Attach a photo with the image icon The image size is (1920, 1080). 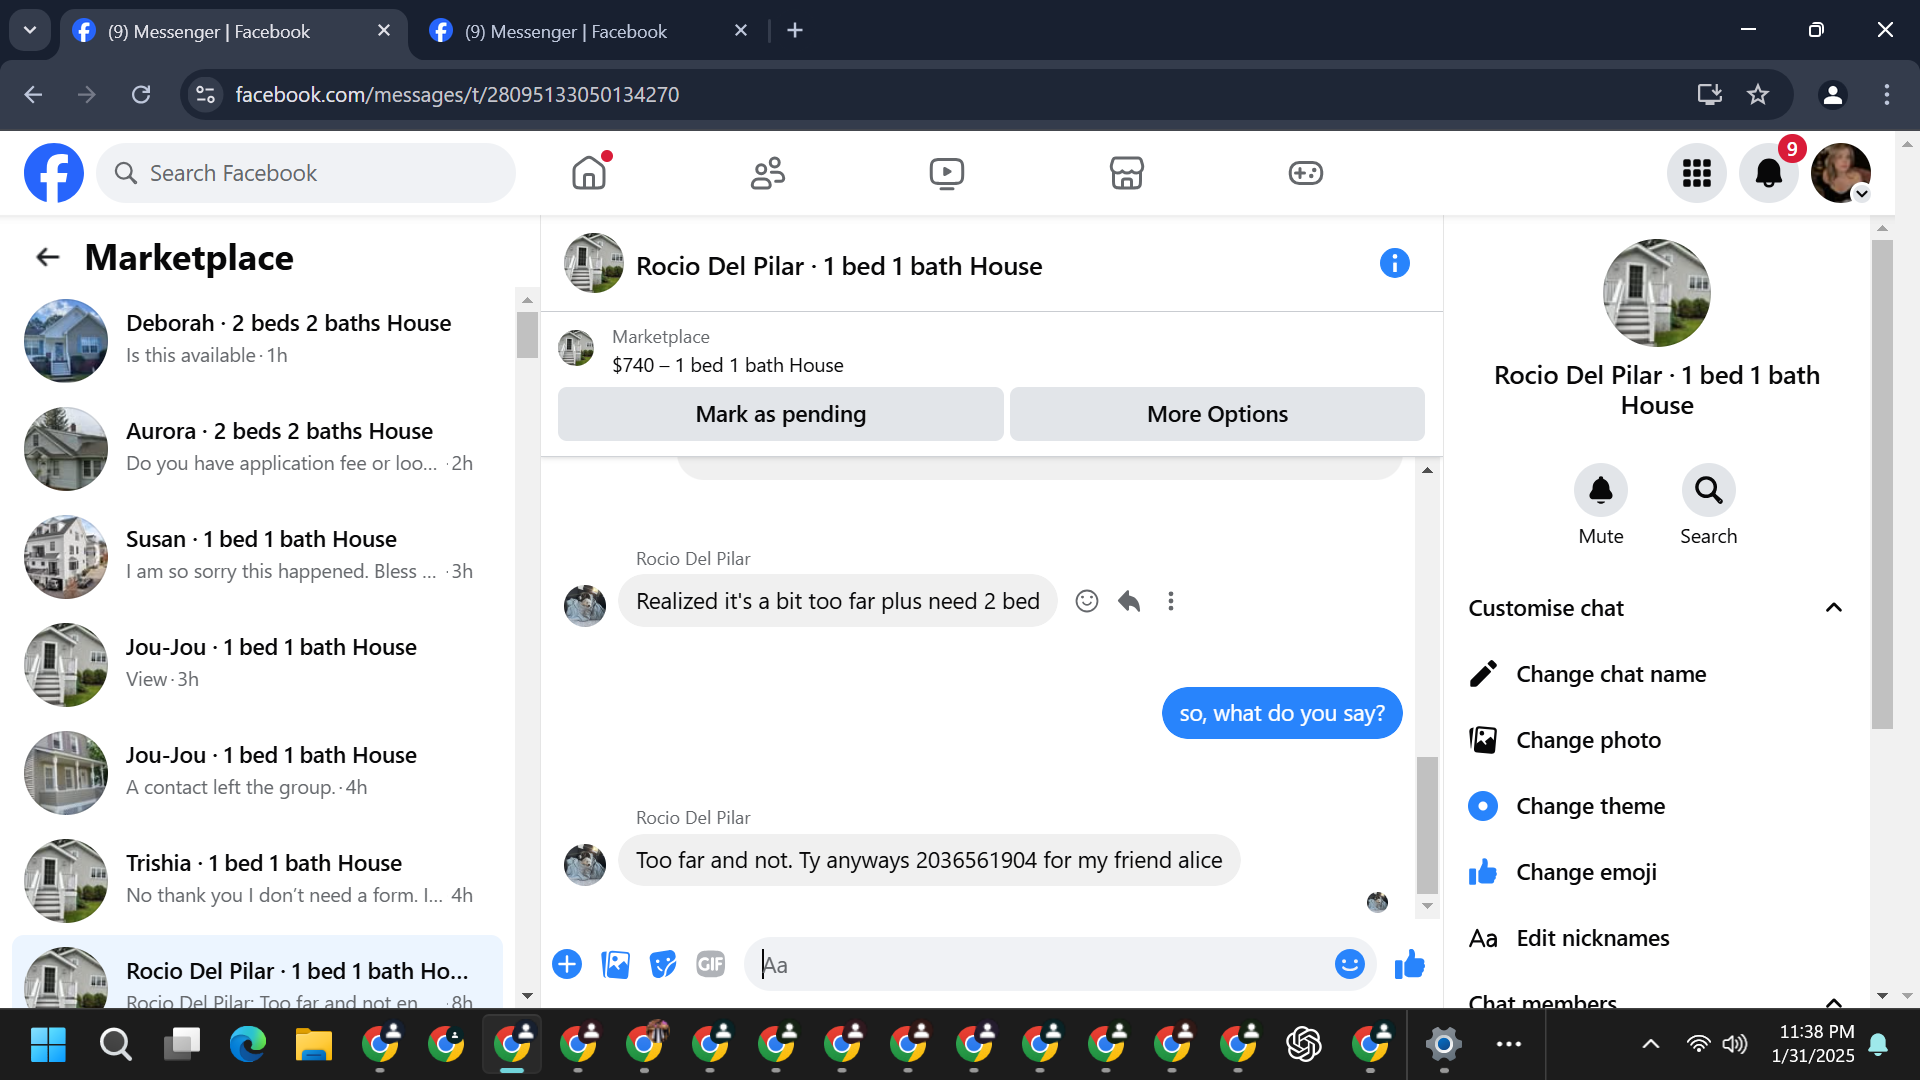[615, 964]
